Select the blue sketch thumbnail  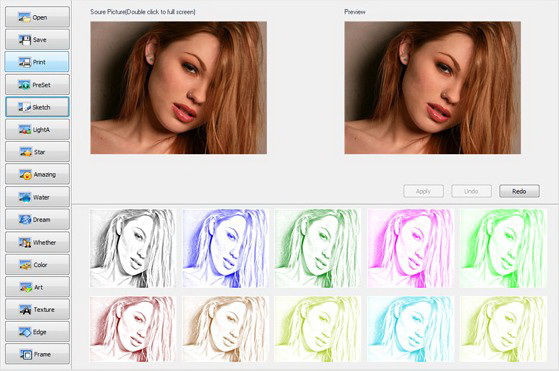tap(225, 248)
